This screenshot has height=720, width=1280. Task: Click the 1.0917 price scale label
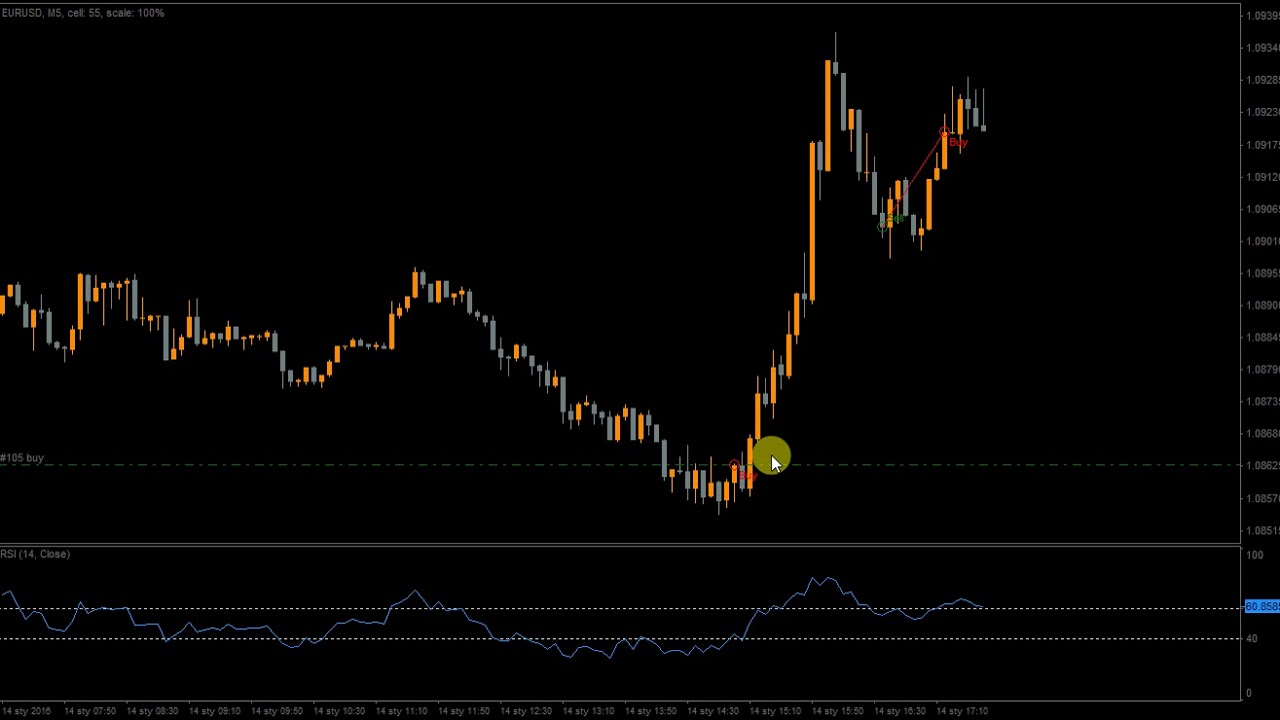pyautogui.click(x=1263, y=145)
